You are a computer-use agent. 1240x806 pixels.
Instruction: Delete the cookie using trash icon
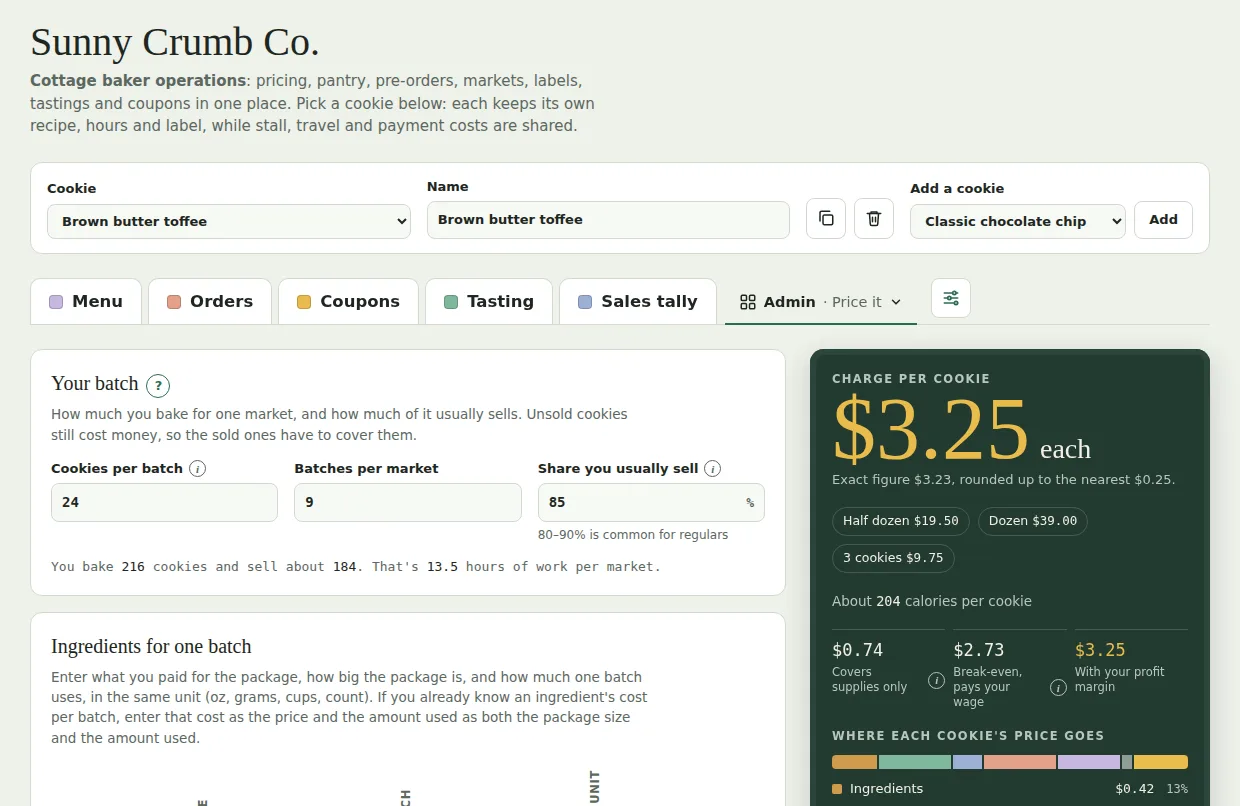click(874, 218)
